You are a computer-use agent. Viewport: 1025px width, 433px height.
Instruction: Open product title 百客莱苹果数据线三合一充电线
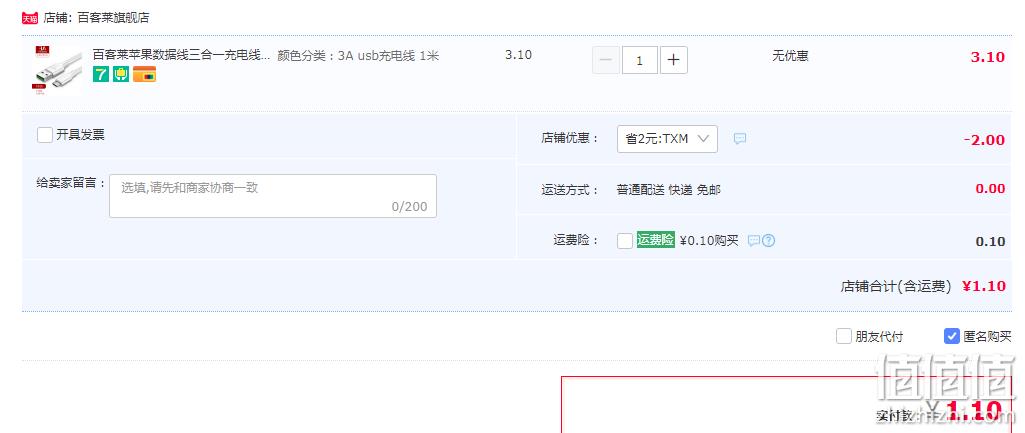(181, 56)
